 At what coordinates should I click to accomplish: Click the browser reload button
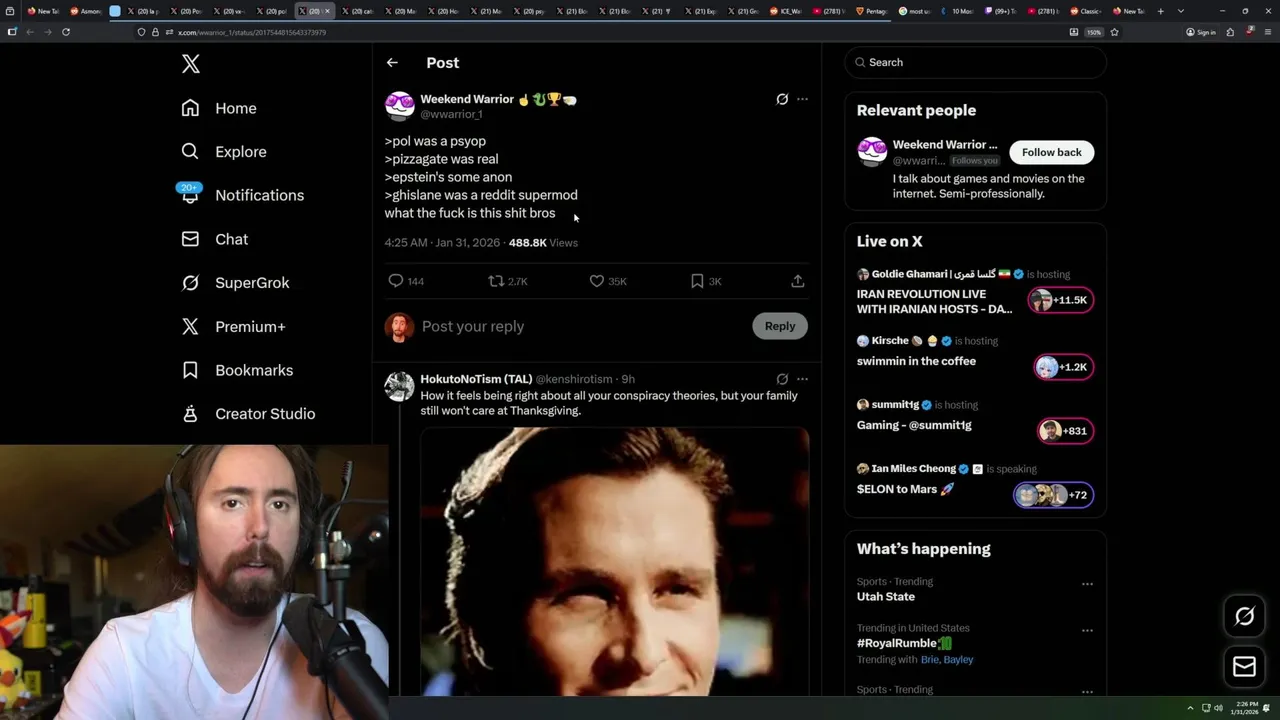coord(66,32)
